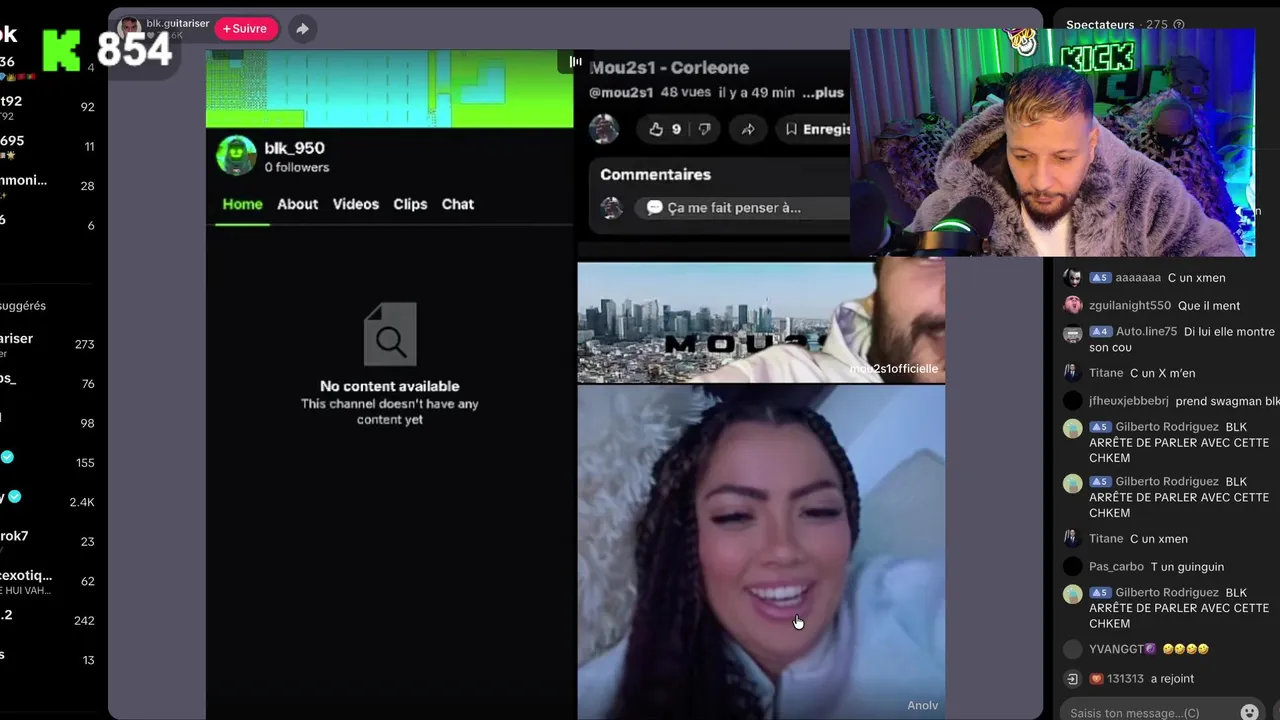Click username Auto.line75 in chat
1280x720 pixels.
[1146, 332]
